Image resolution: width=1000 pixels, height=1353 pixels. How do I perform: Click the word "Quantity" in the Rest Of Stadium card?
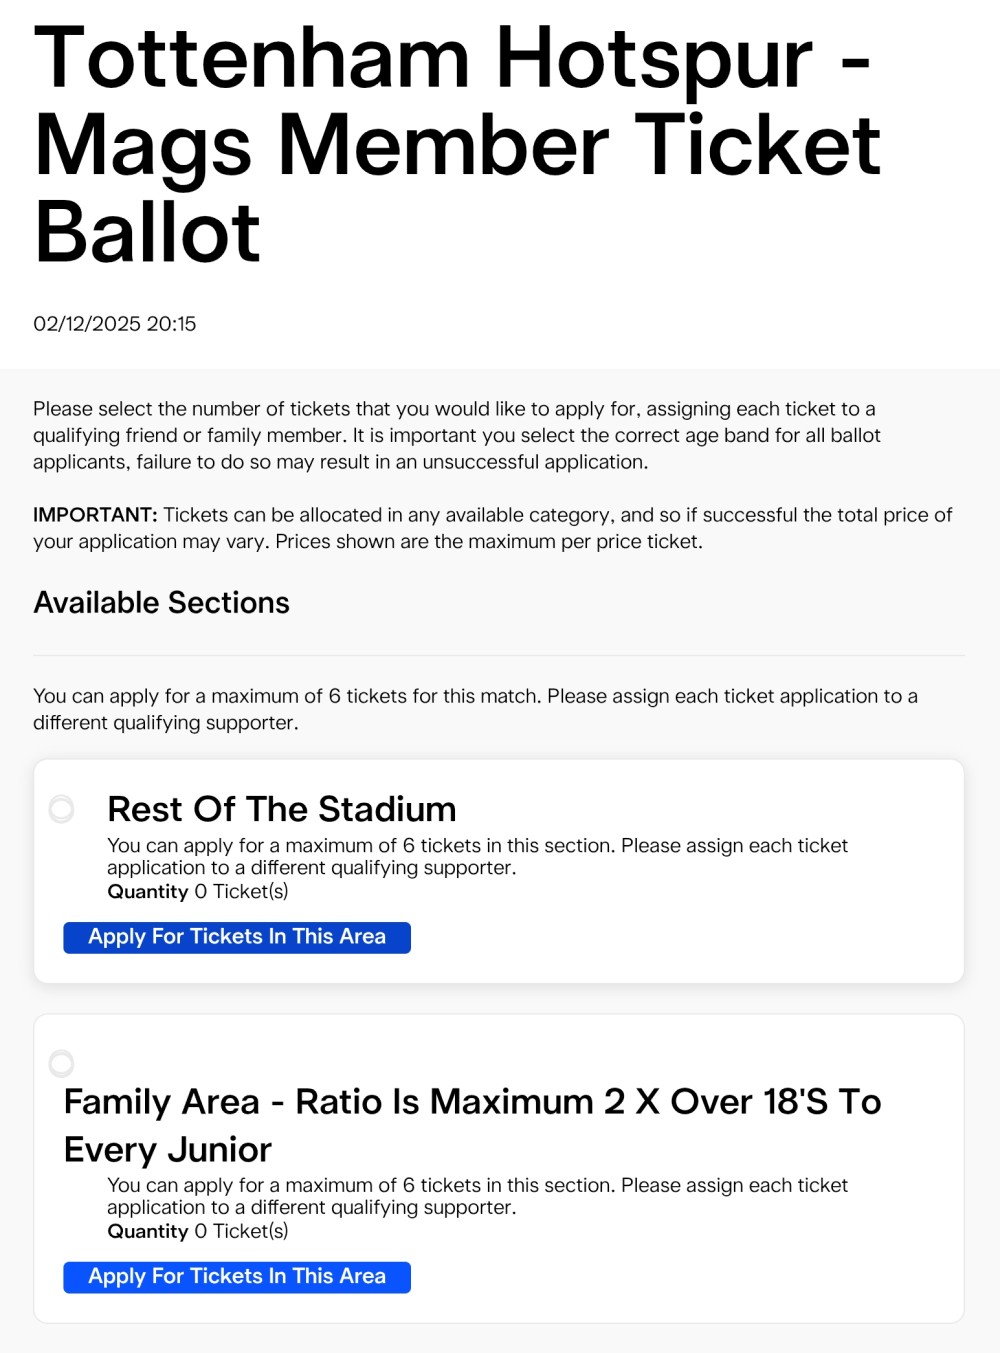[x=148, y=892]
